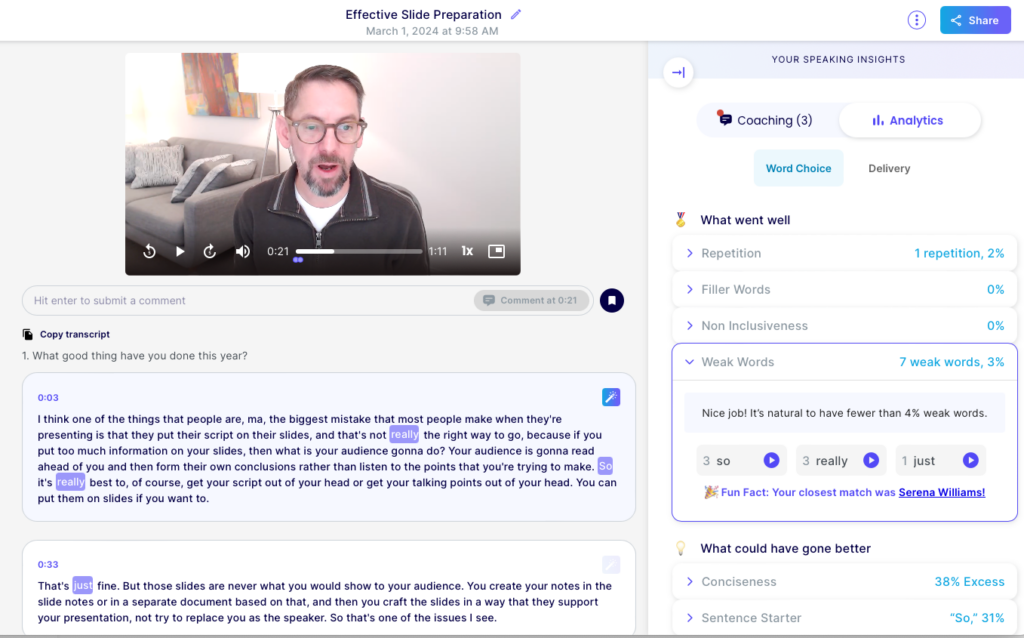
Task: Click the highlighted word 'just' in transcript
Action: pyautogui.click(x=82, y=585)
